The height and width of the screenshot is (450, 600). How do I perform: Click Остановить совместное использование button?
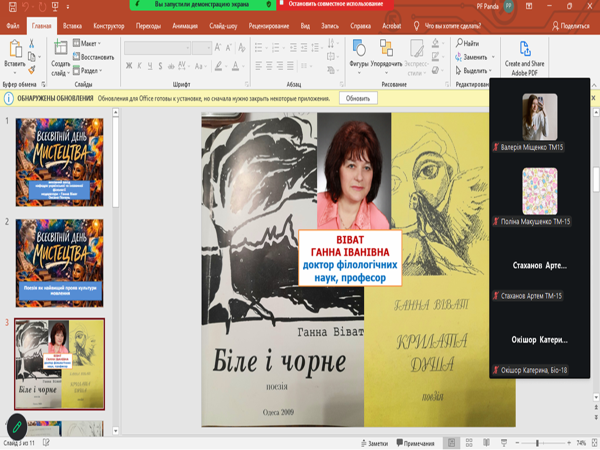coord(335,4)
